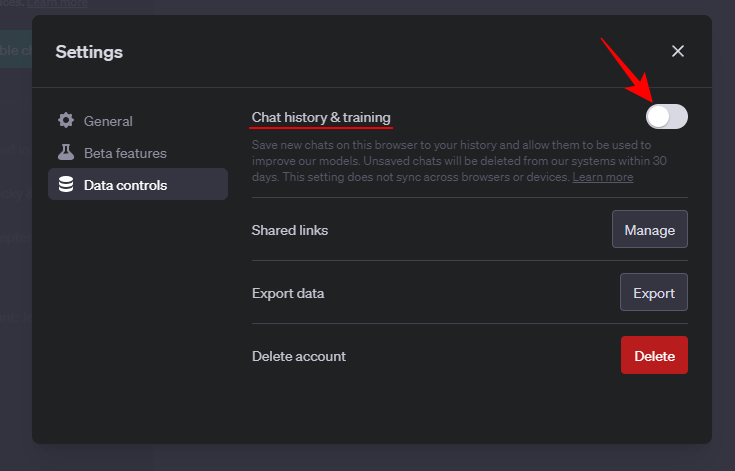This screenshot has height=471, width=735.
Task: Click the gear icon beside General
Action: click(66, 121)
